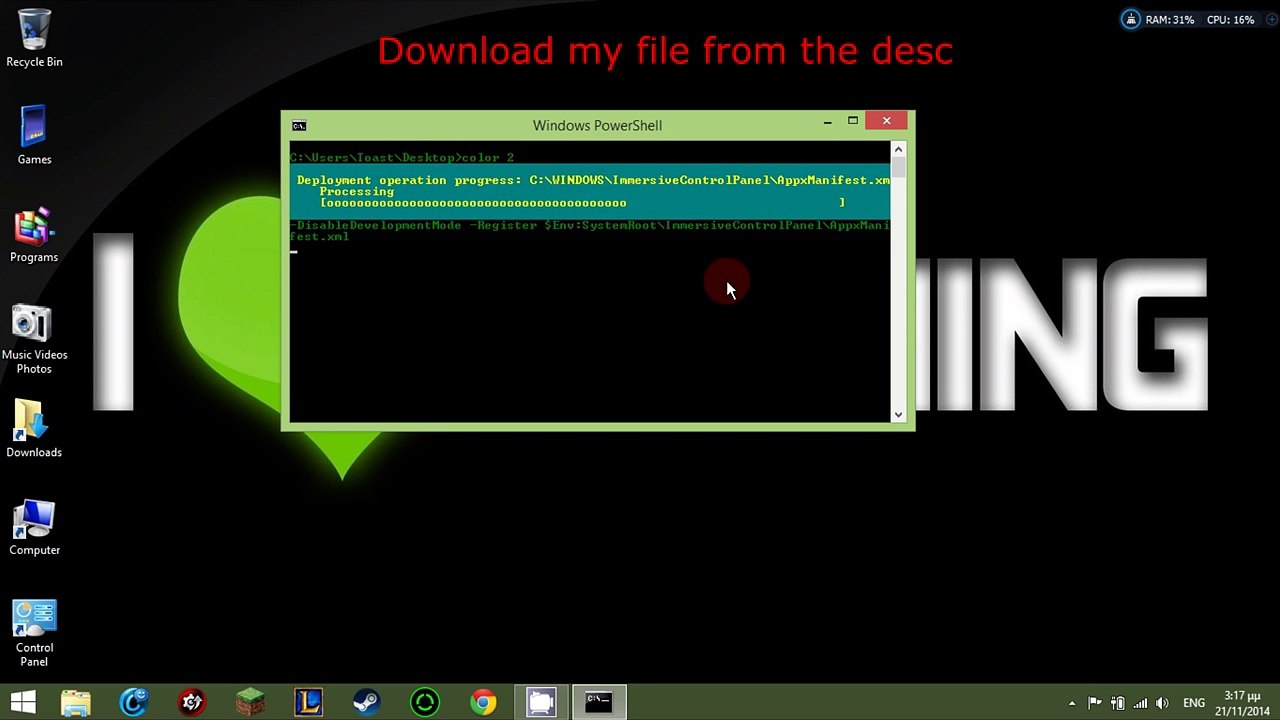This screenshot has height=720, width=1280.
Task: Open the Programs desktop icon
Action: click(x=34, y=235)
